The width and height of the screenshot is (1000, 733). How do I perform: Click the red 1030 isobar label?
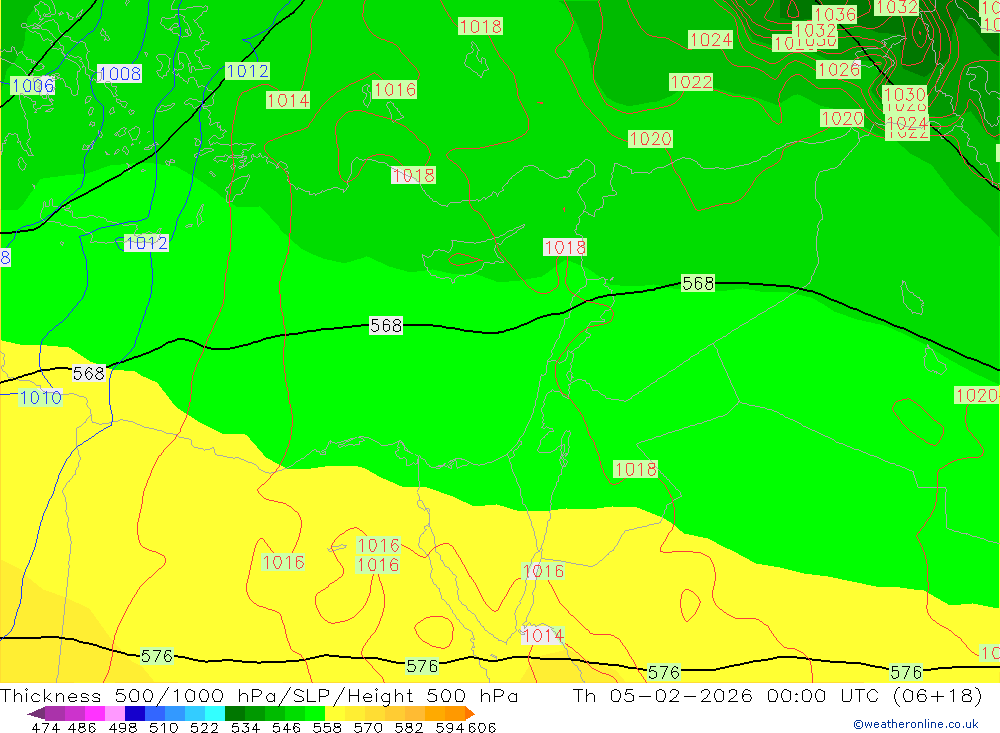point(904,94)
